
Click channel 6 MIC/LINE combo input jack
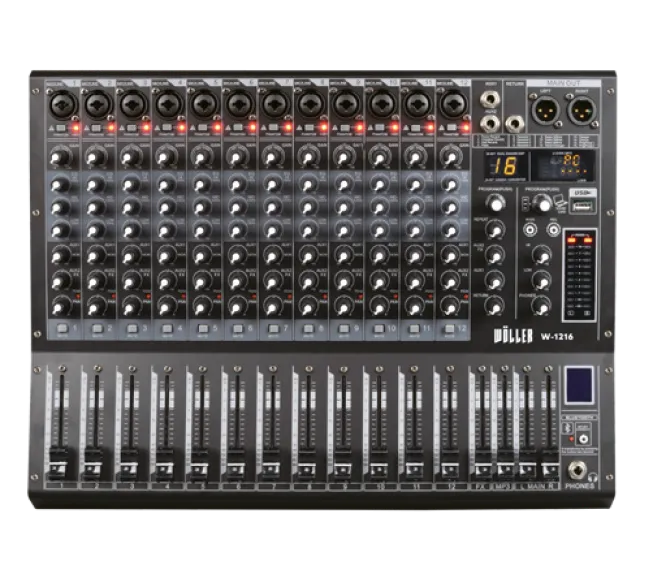[x=238, y=104]
